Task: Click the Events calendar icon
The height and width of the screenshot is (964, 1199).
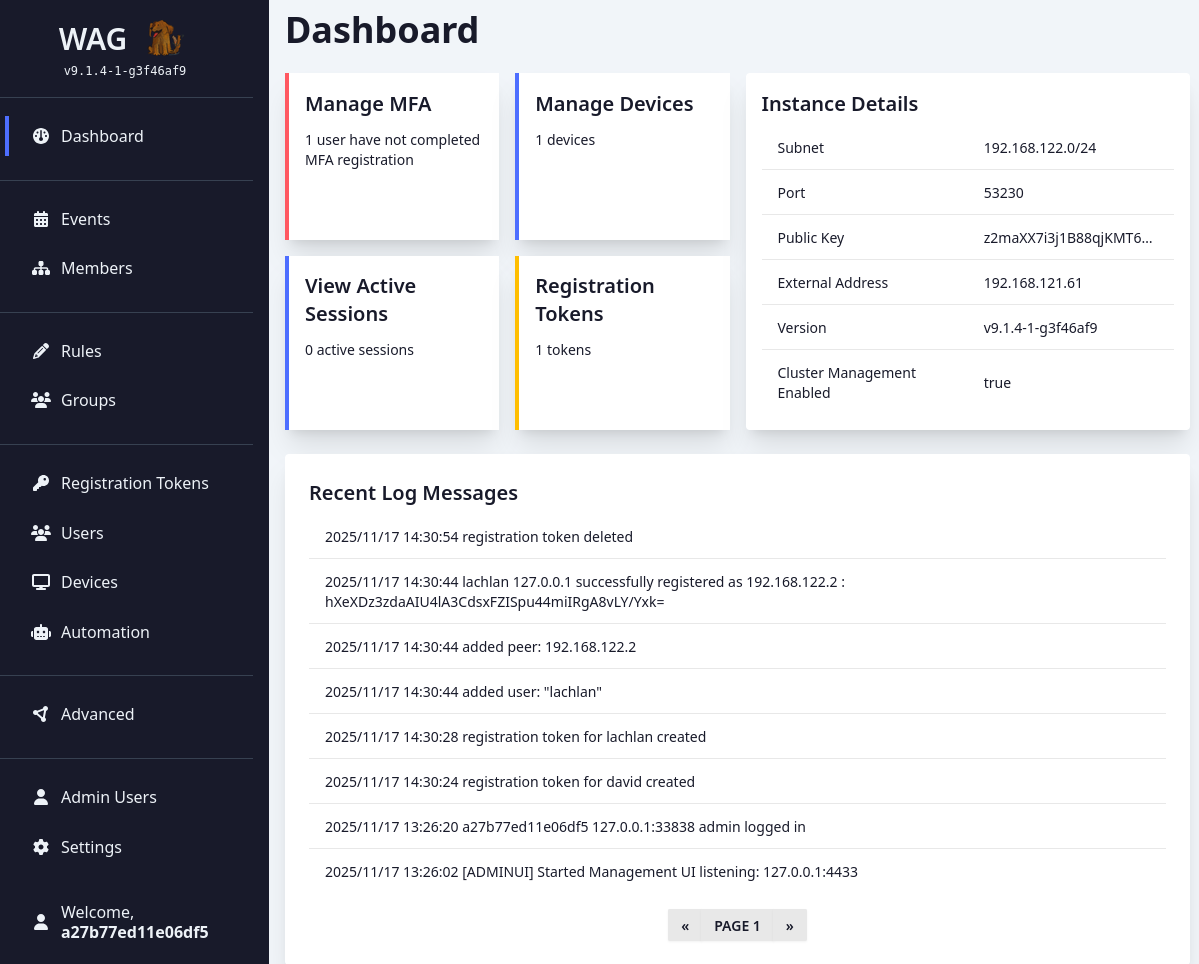Action: (x=41, y=219)
